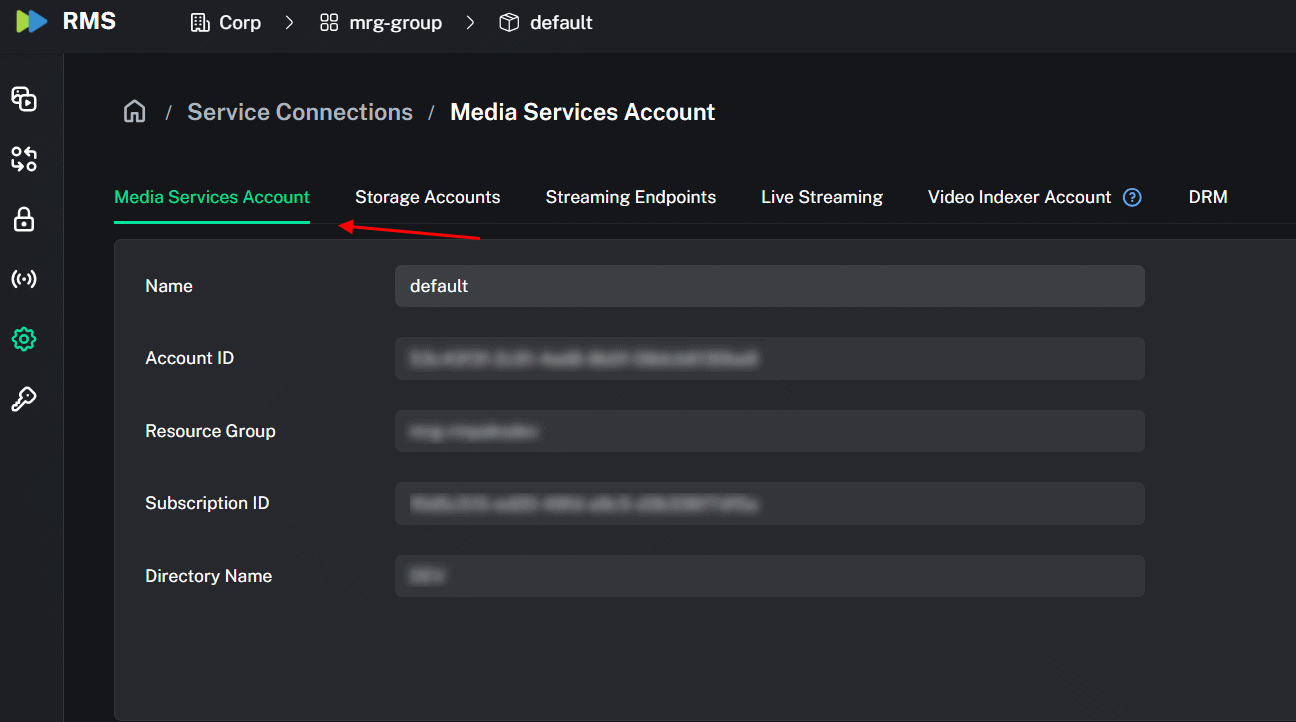The image size is (1296, 722).
Task: Open the Streaming Endpoints tab
Action: (631, 197)
